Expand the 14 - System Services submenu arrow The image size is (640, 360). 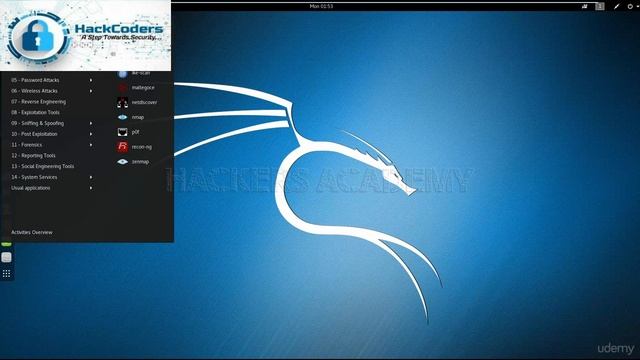(x=91, y=177)
